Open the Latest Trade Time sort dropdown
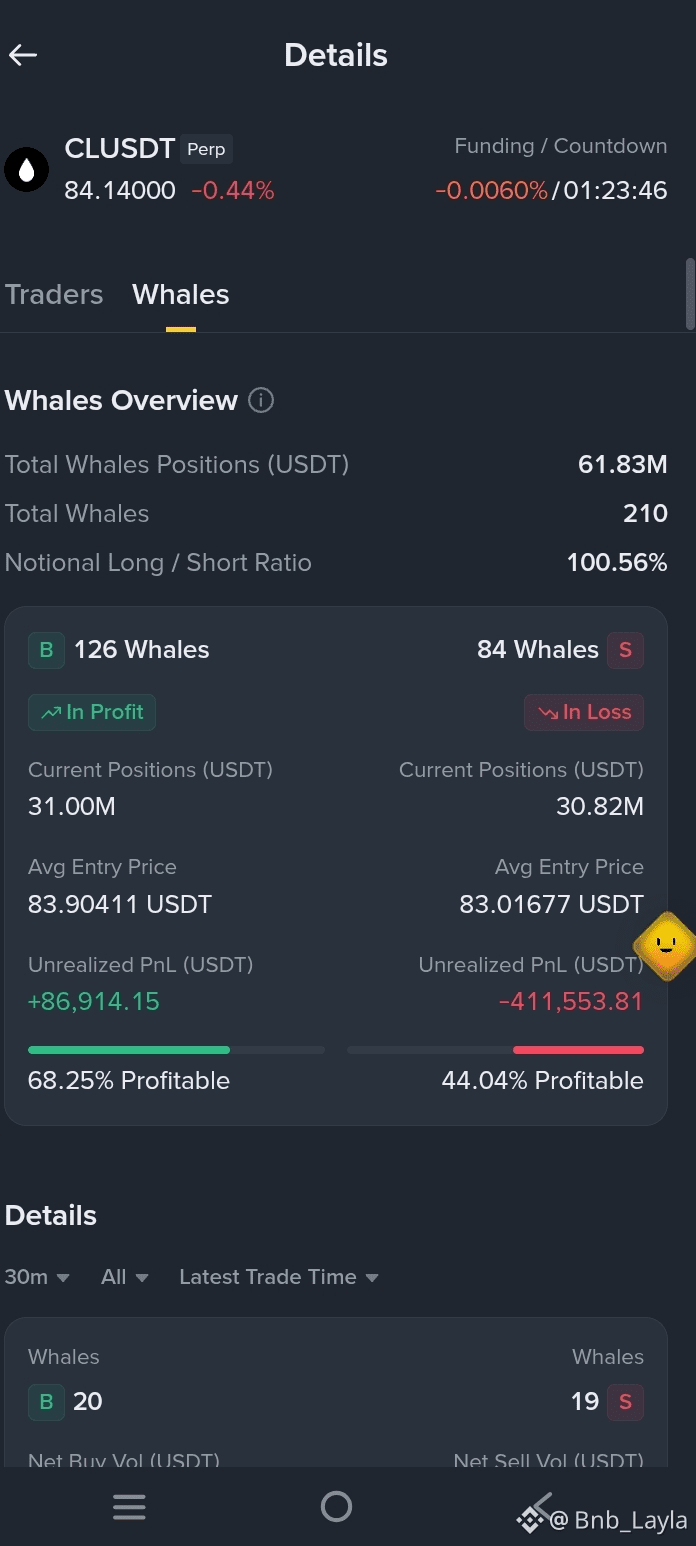Image resolution: width=696 pixels, height=1546 pixels. 279,1277
